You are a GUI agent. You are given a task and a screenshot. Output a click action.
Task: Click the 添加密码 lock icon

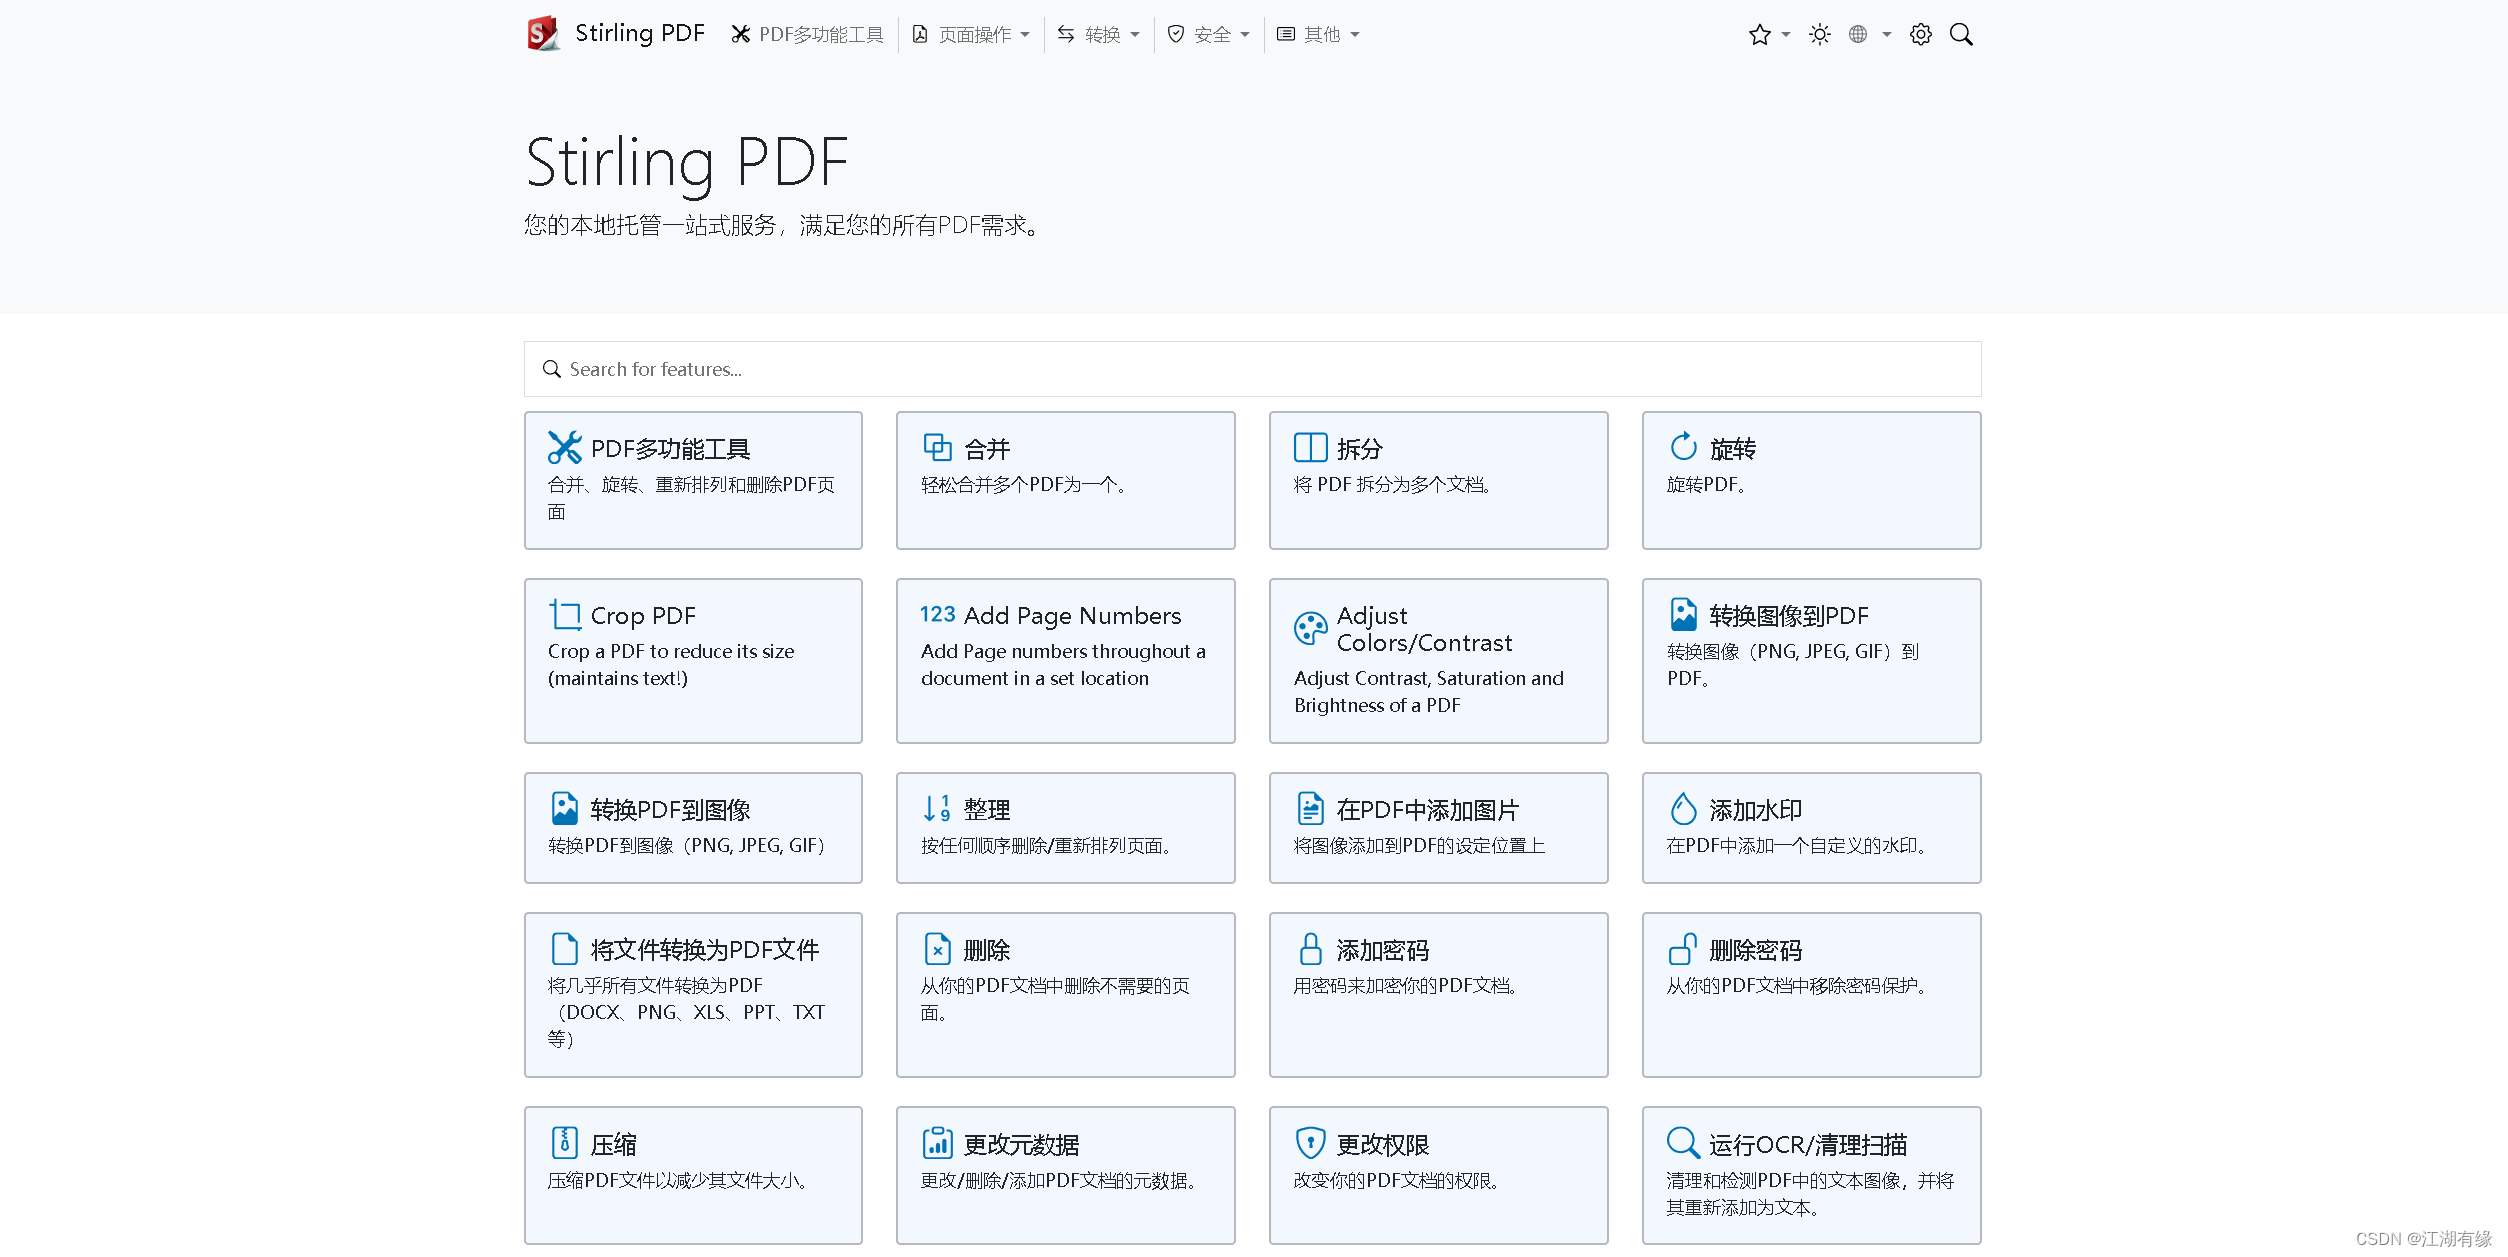pyautogui.click(x=1310, y=948)
